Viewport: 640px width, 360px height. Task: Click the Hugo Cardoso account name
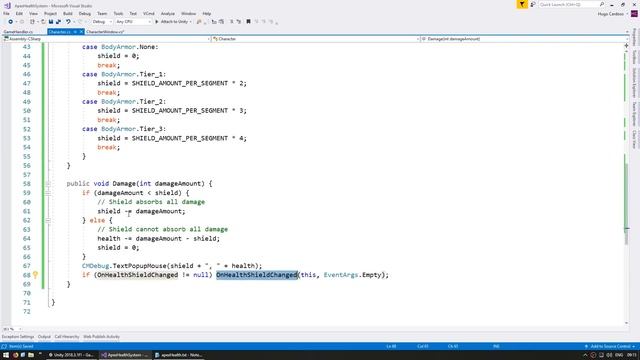click(x=611, y=14)
